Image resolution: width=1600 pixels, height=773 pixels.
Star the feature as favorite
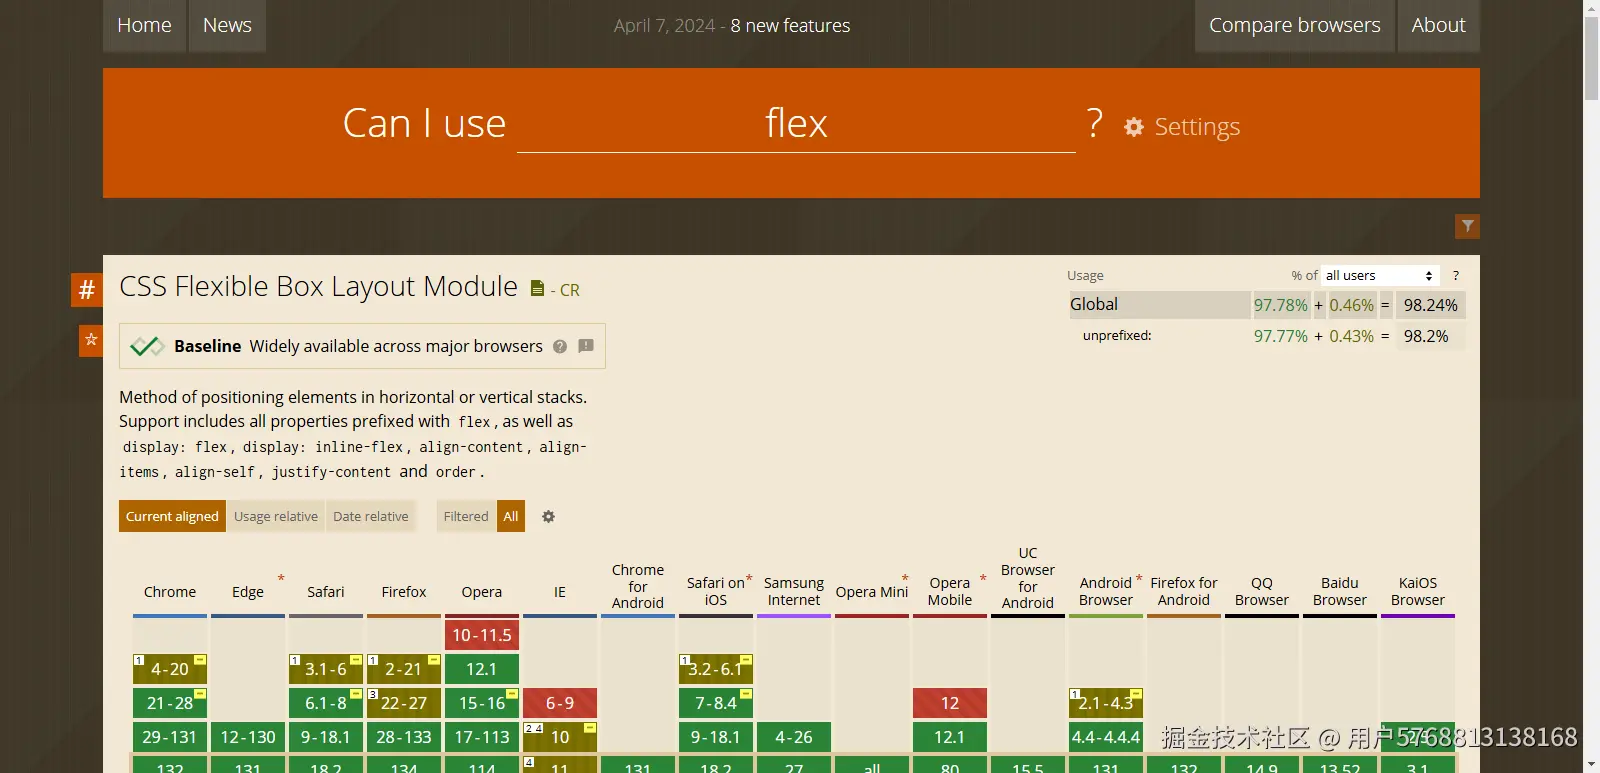click(91, 340)
